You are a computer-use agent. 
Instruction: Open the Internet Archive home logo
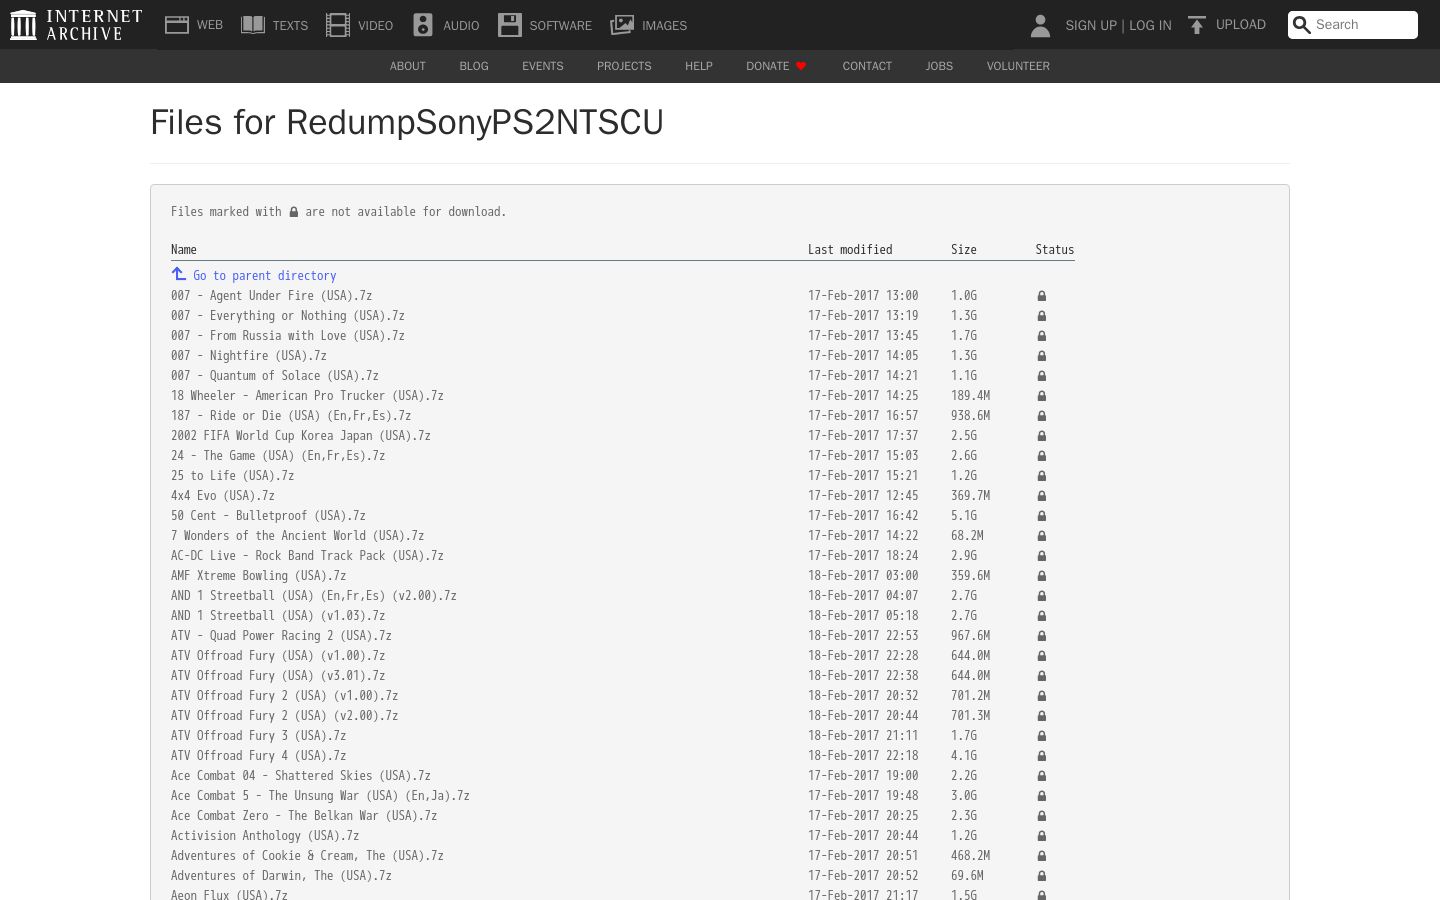[76, 25]
